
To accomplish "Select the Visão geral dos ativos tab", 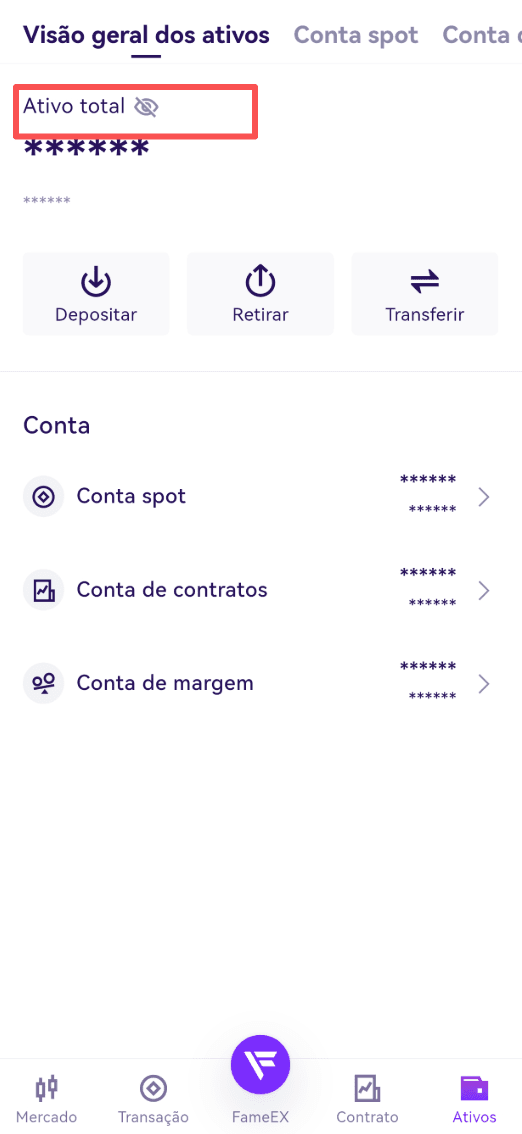I will click(x=146, y=35).
